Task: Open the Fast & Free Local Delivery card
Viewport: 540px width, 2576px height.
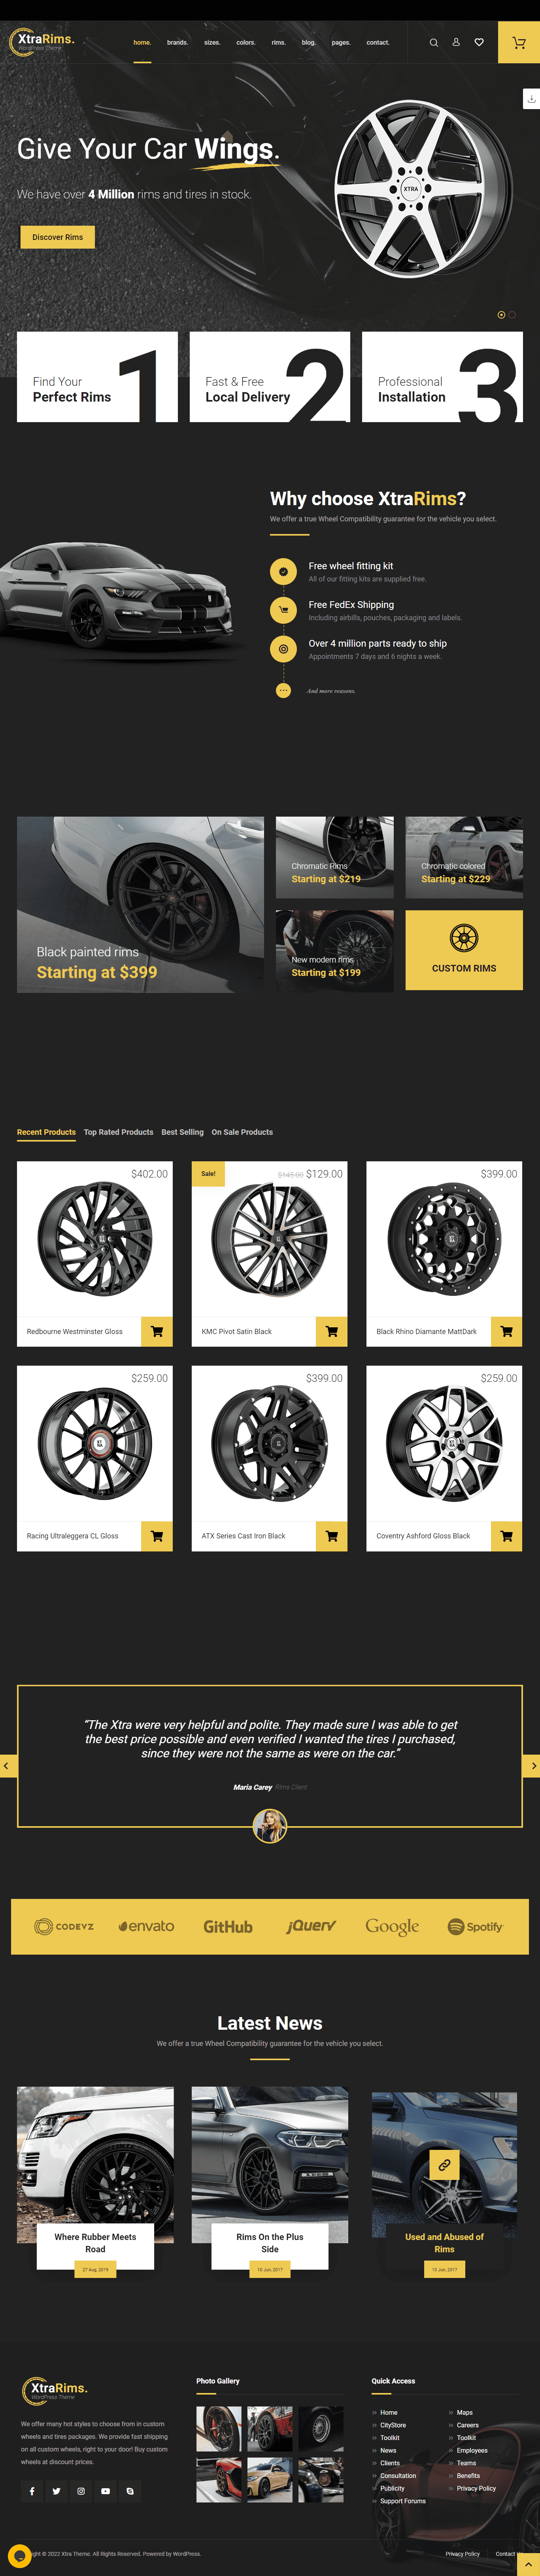Action: (x=270, y=377)
